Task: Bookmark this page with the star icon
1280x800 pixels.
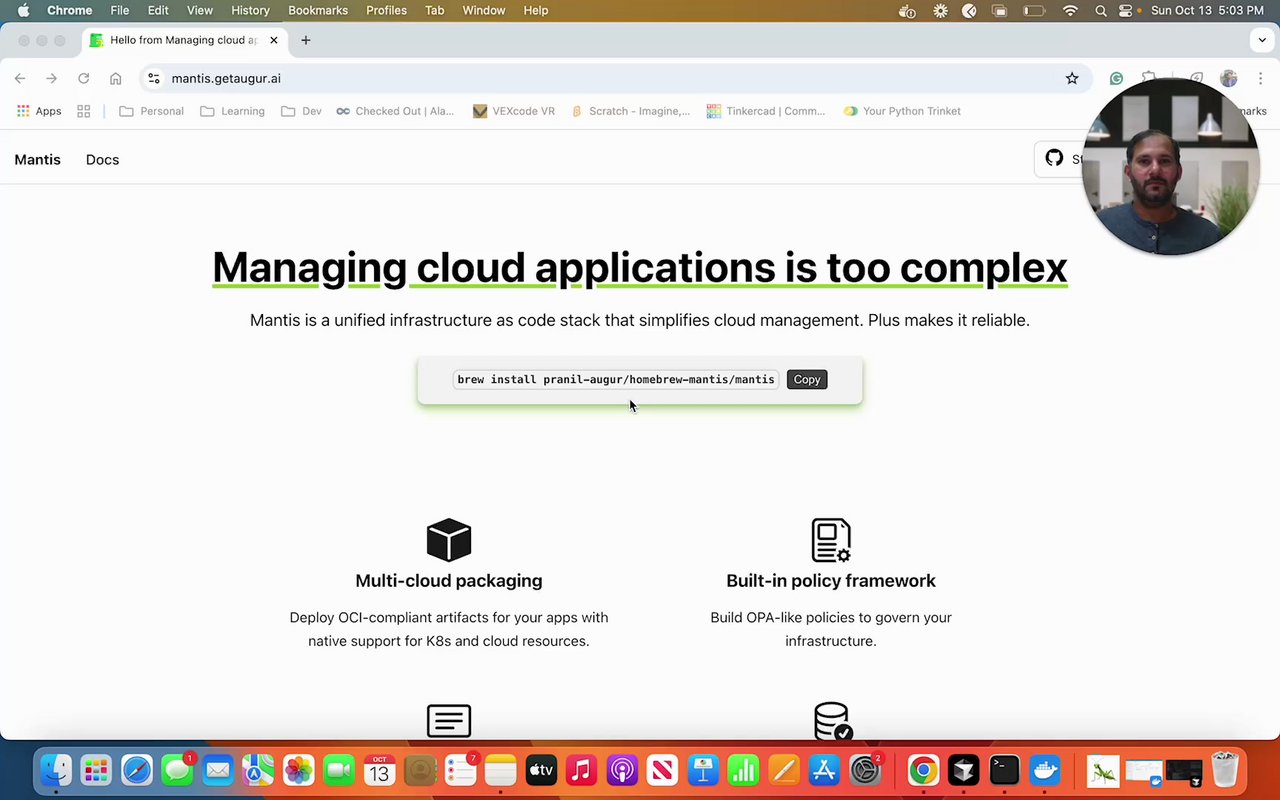Action: [1072, 78]
